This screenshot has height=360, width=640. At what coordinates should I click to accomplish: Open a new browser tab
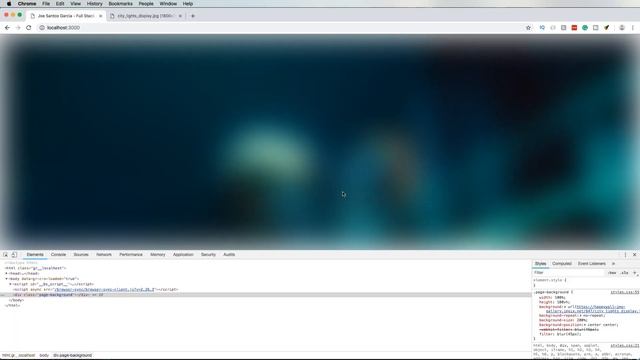click(x=193, y=16)
